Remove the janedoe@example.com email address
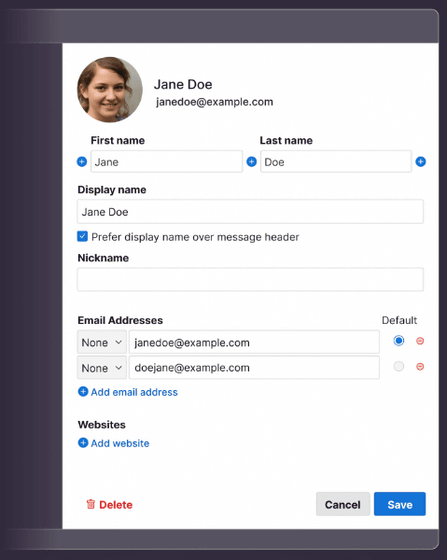447x560 pixels. point(420,341)
